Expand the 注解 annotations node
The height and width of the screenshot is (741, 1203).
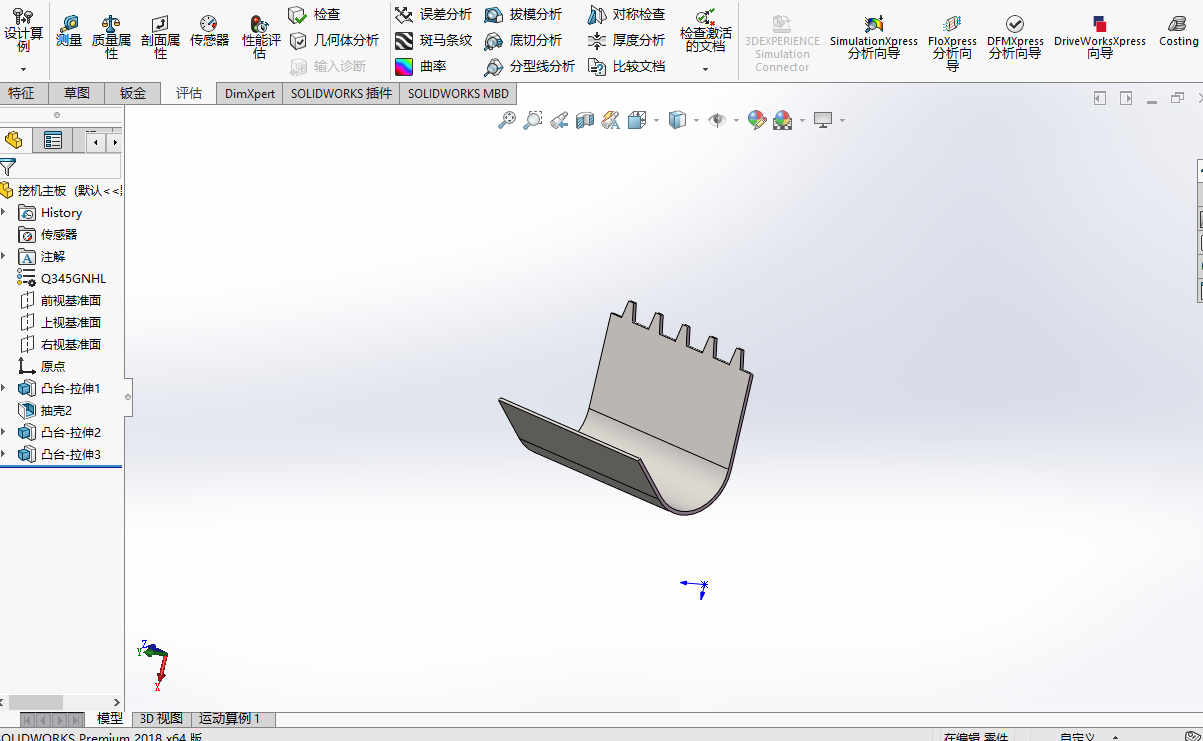[x=4, y=256]
